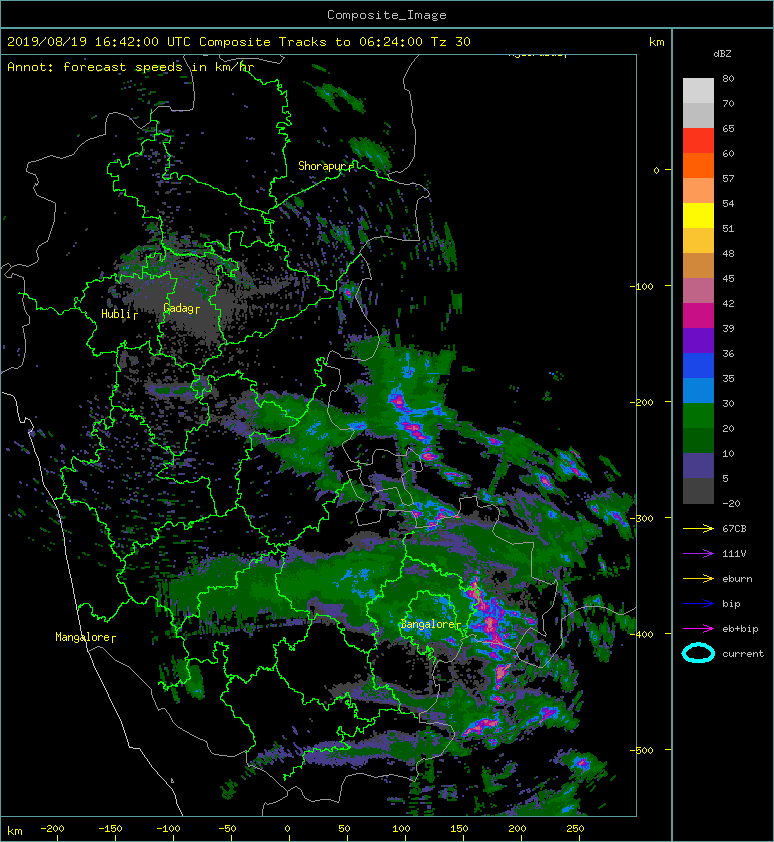Screen dimensions: 774x842
Task: Click the eburn legend label
Action: (737, 578)
